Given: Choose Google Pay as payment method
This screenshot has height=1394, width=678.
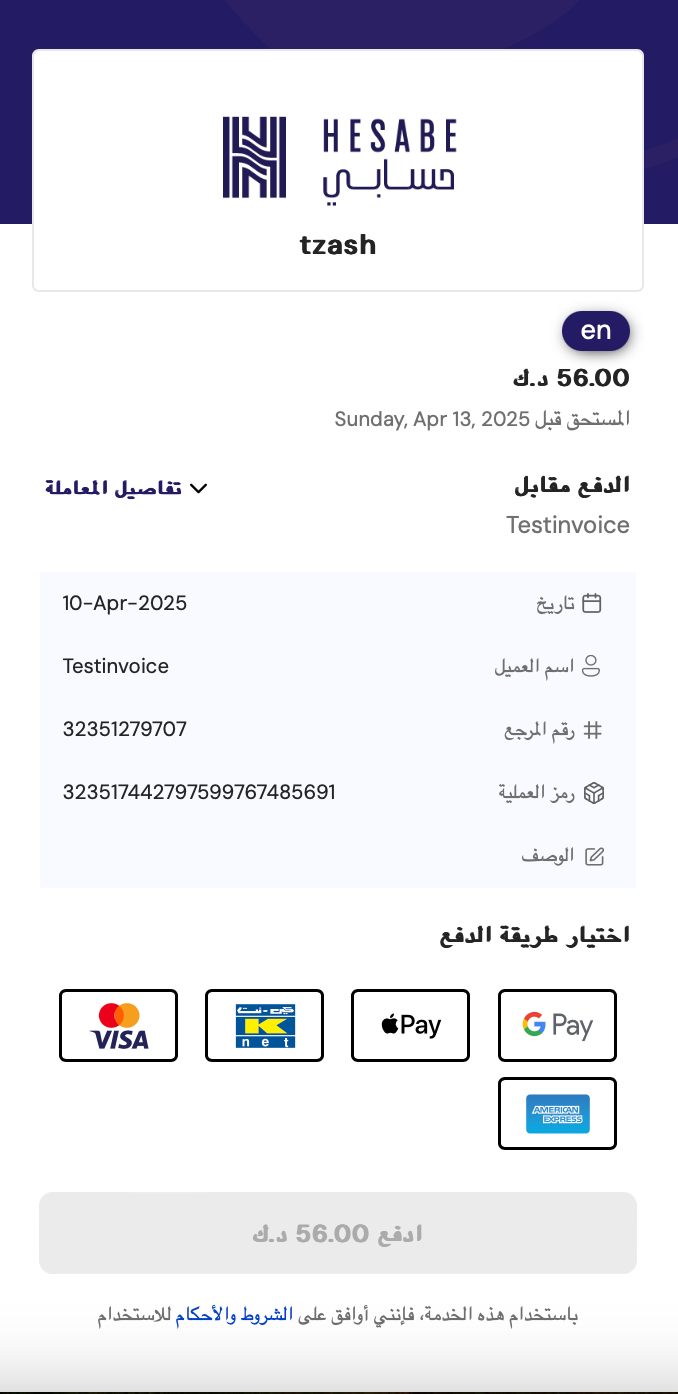Looking at the screenshot, I should click(x=557, y=1025).
